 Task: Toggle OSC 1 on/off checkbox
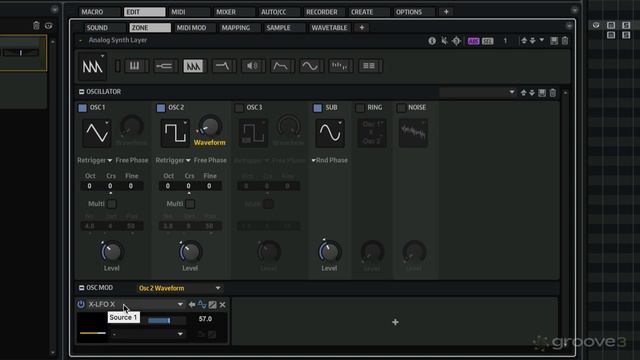click(x=82, y=108)
